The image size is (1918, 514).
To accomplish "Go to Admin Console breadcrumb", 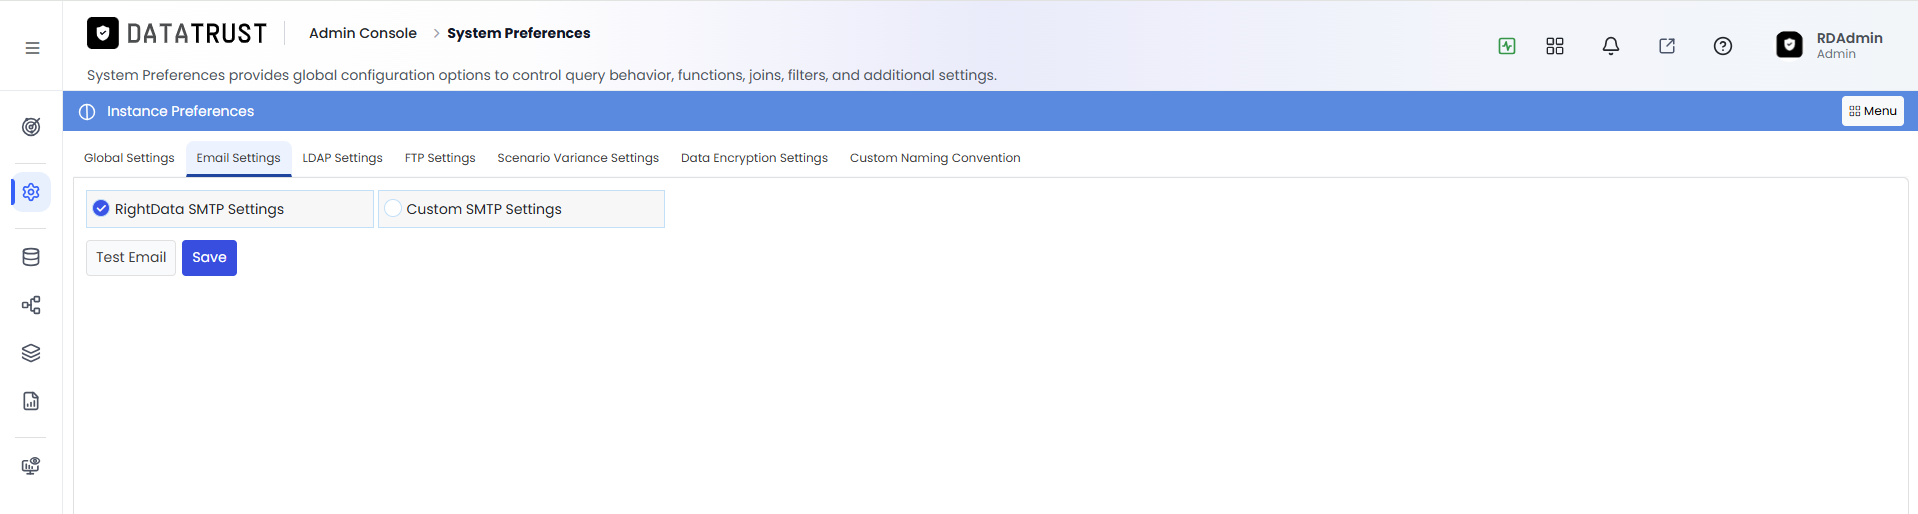I will (x=363, y=33).
